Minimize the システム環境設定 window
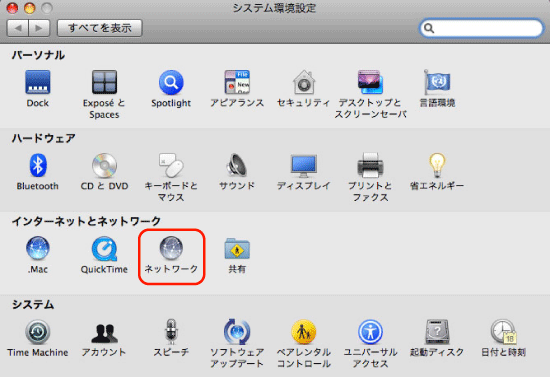The image size is (550, 377). (x=29, y=8)
